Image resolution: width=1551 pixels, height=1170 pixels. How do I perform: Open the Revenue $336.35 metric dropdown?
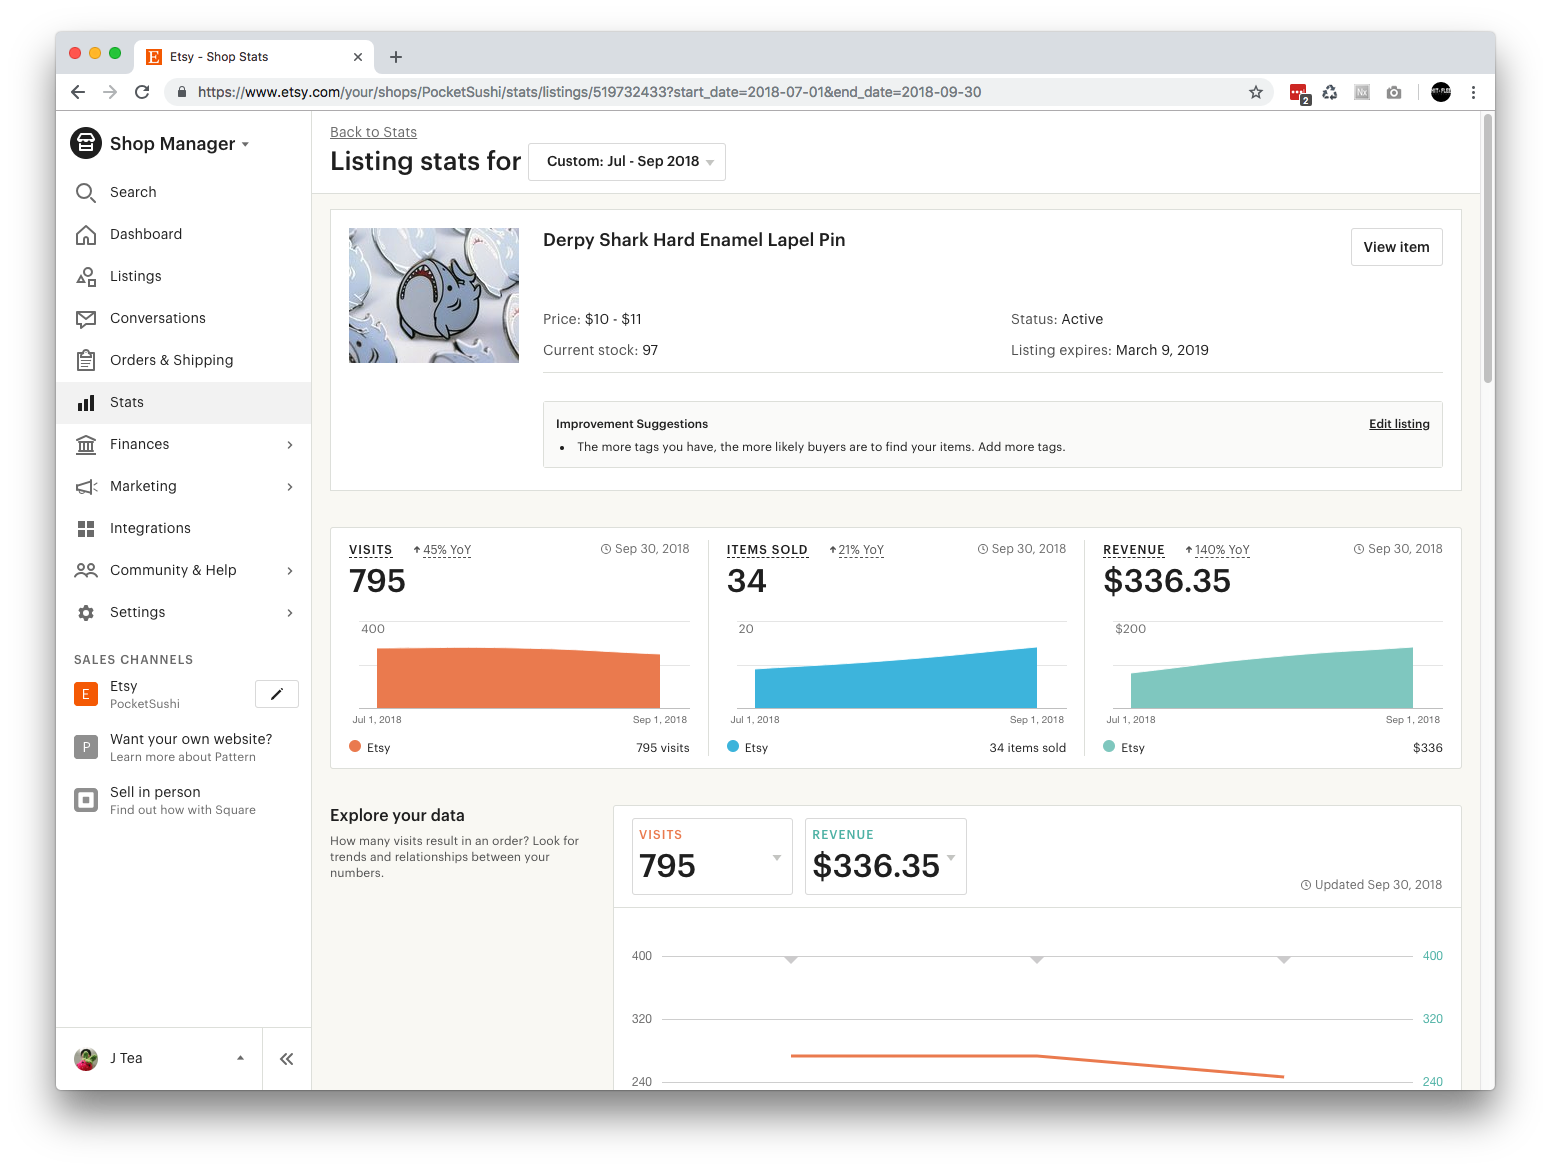[x=886, y=856]
